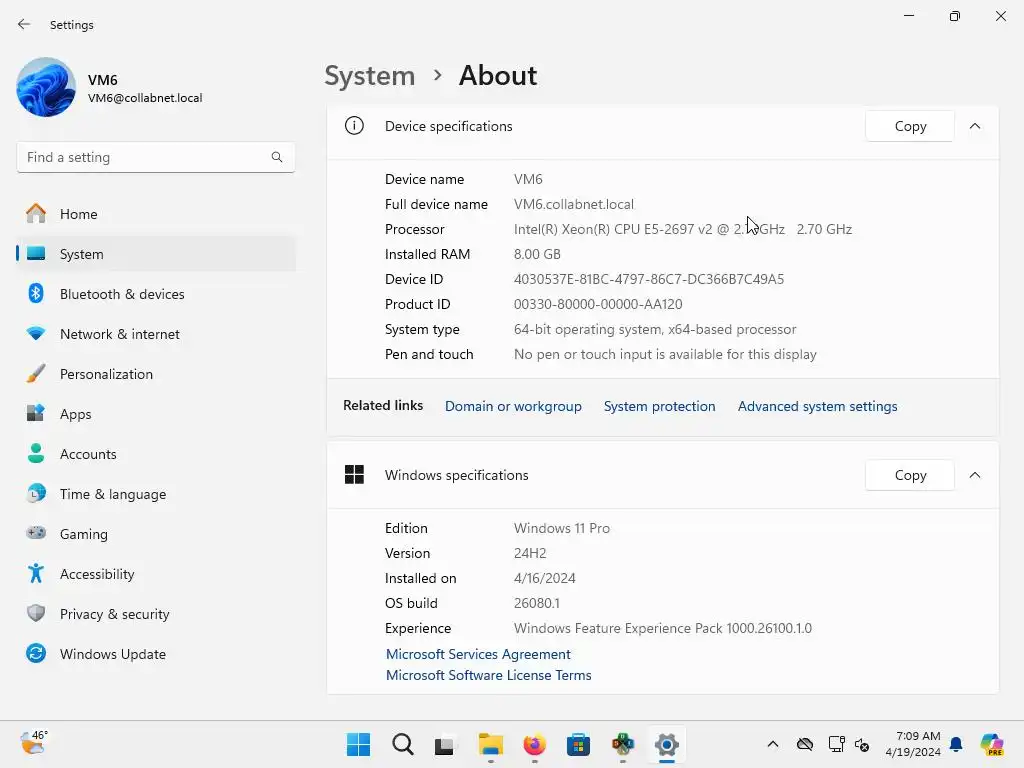This screenshot has height=768, width=1024.
Task: Click the shield Privacy & security icon
Action: pos(36,613)
